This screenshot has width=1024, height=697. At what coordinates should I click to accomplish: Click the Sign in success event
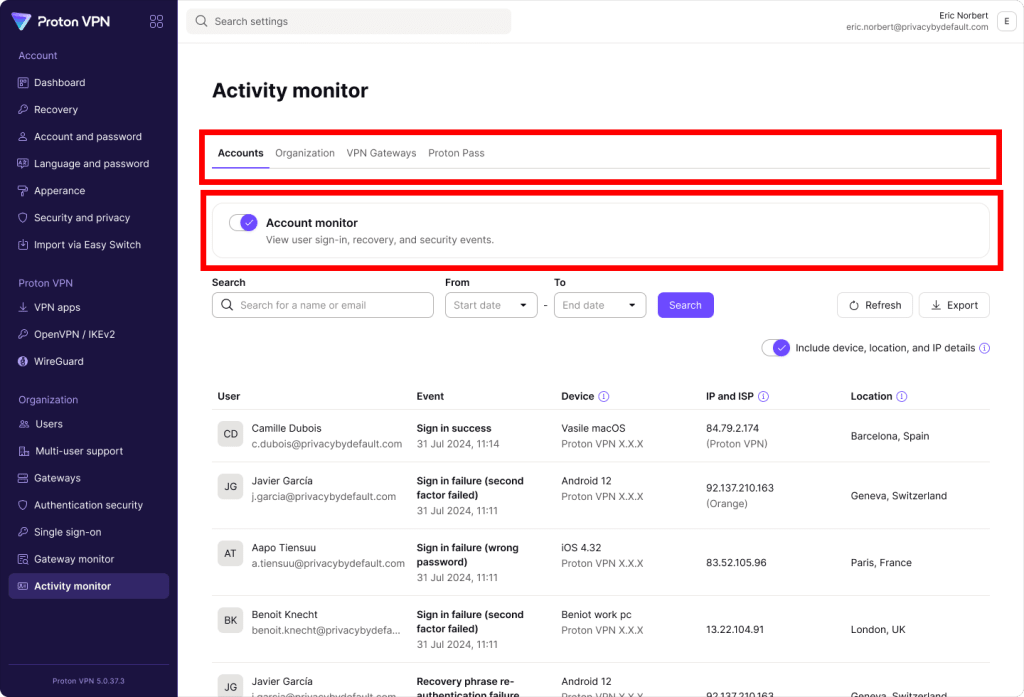(454, 429)
